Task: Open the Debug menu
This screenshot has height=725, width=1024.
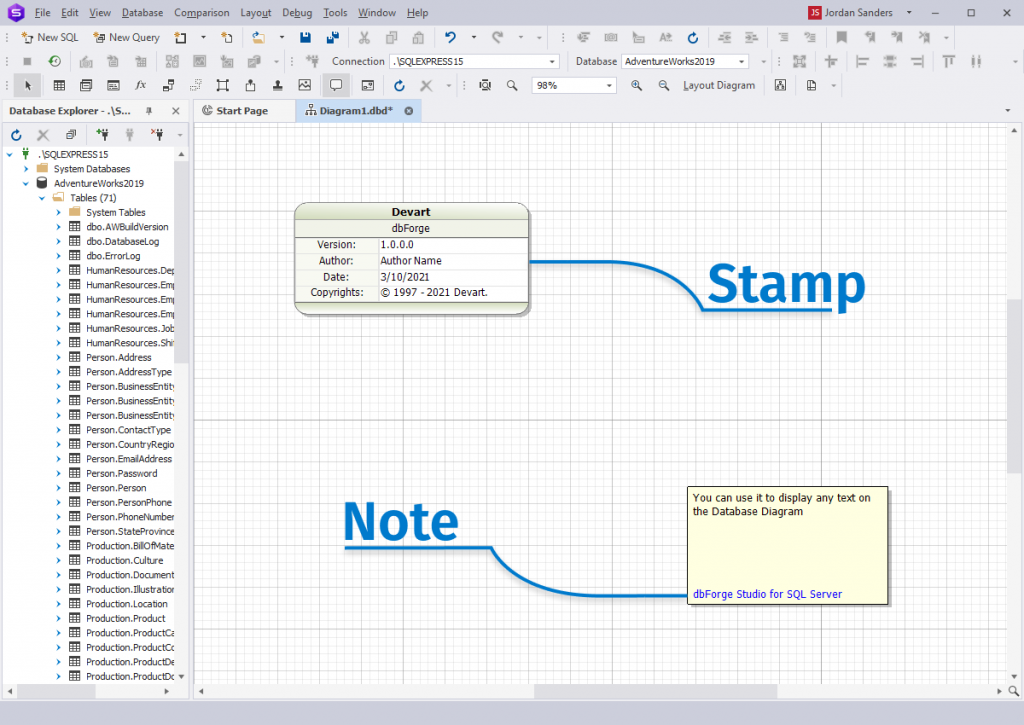Action: point(297,12)
